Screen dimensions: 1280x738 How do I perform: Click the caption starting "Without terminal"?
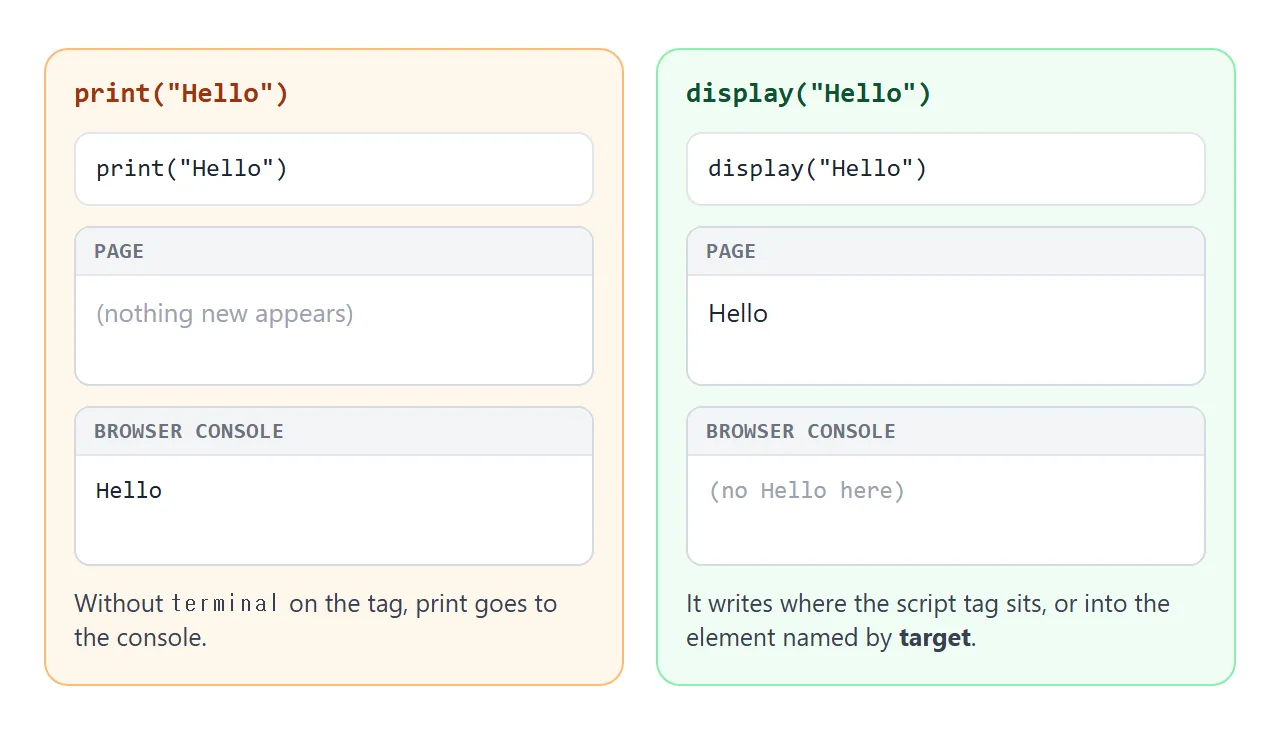click(x=316, y=620)
